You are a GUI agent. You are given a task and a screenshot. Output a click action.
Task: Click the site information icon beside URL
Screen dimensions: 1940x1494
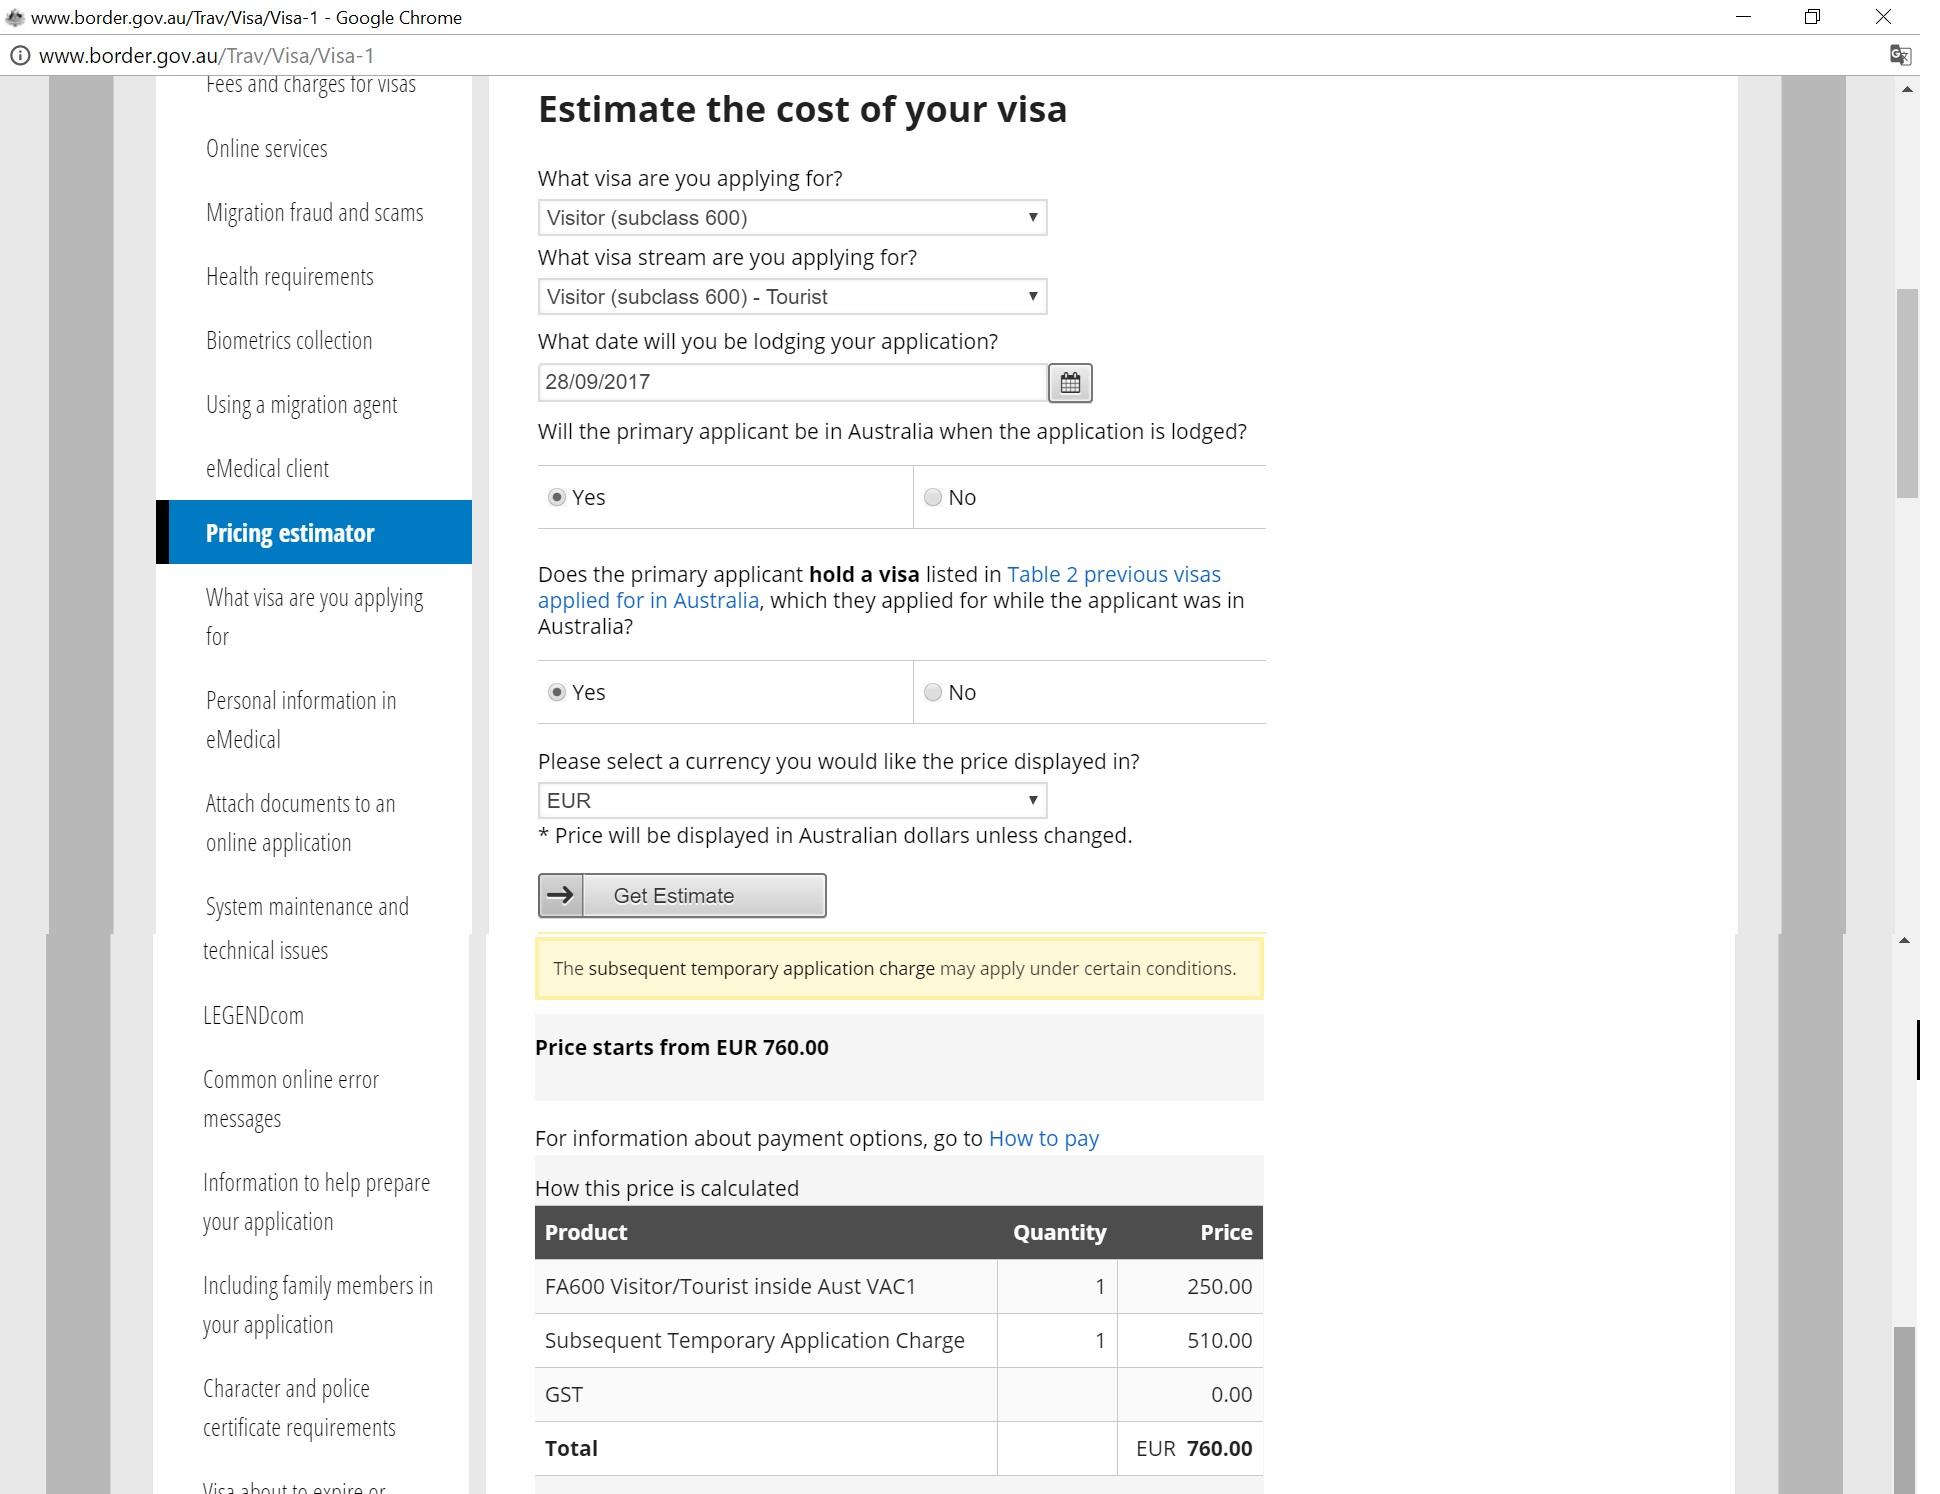pos(19,56)
